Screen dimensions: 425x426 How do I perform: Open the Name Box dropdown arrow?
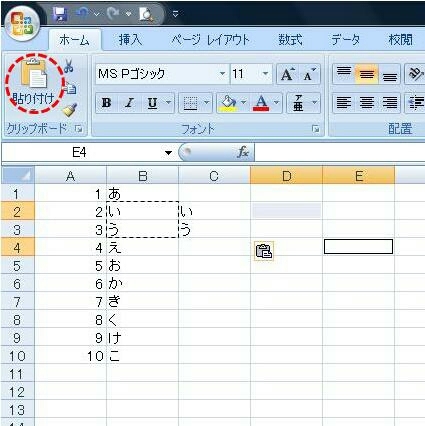169,153
